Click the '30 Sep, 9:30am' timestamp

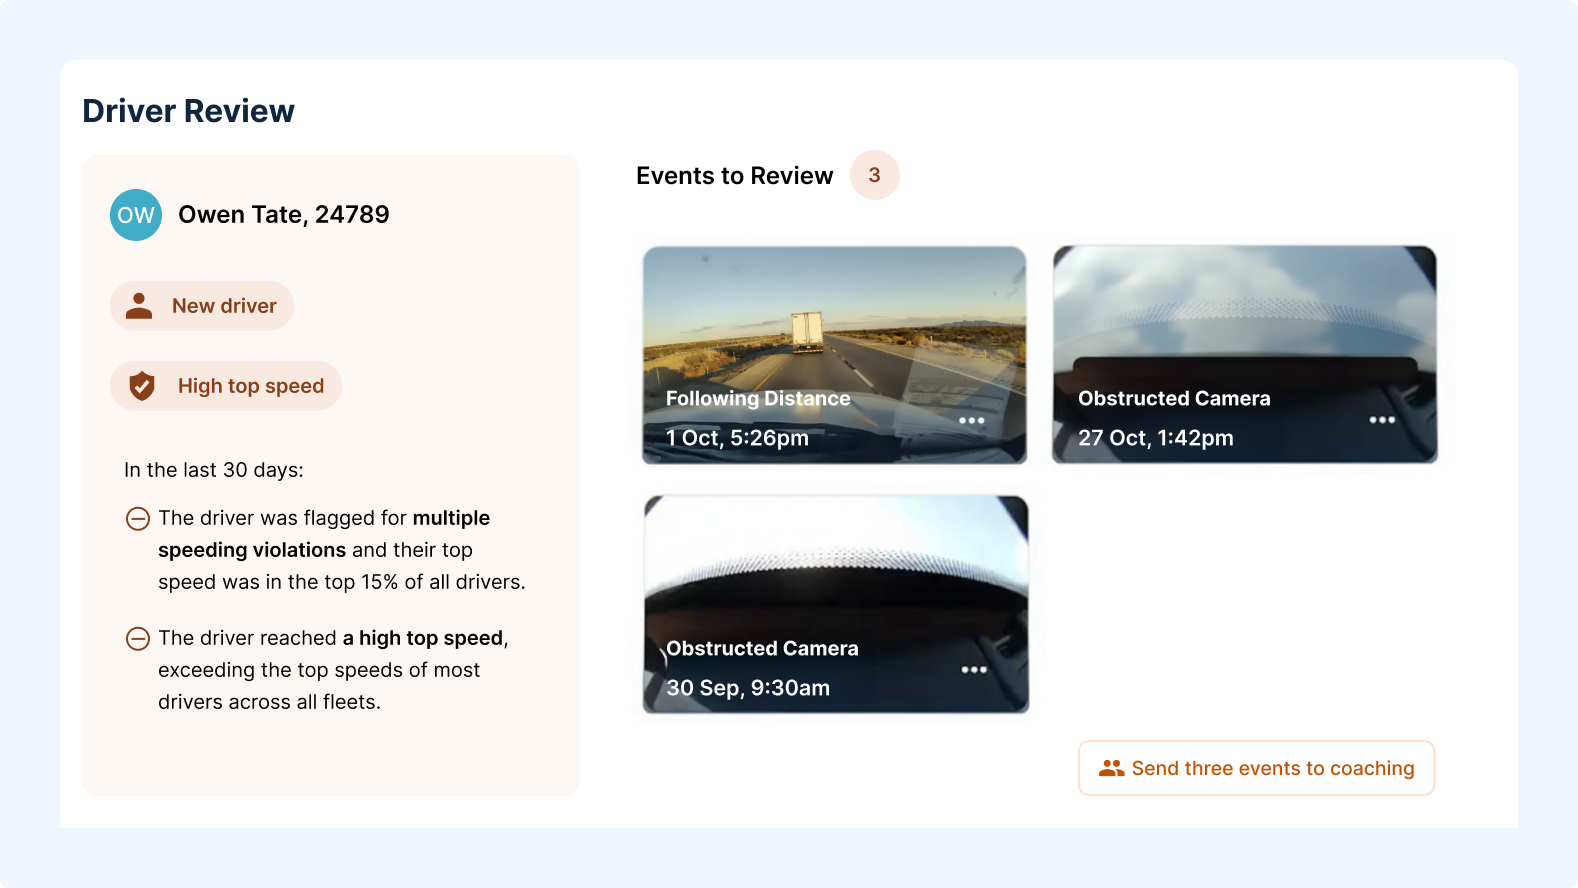tap(748, 688)
